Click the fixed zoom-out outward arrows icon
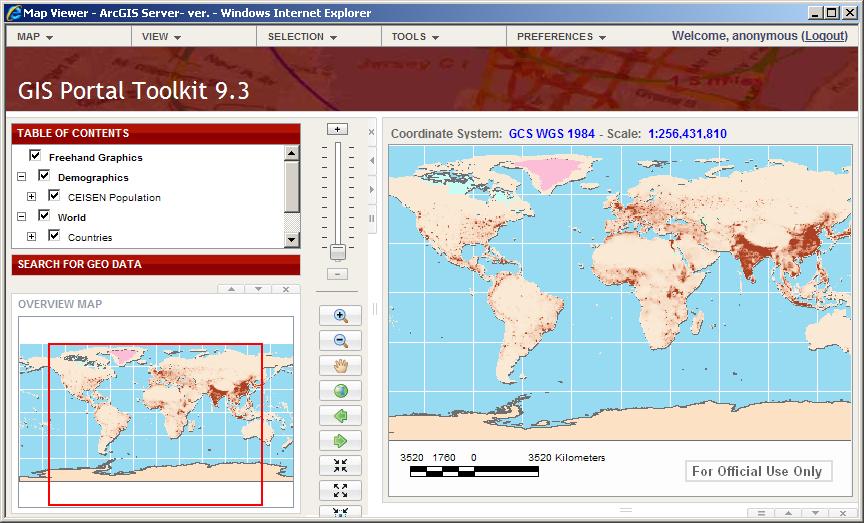 (341, 490)
